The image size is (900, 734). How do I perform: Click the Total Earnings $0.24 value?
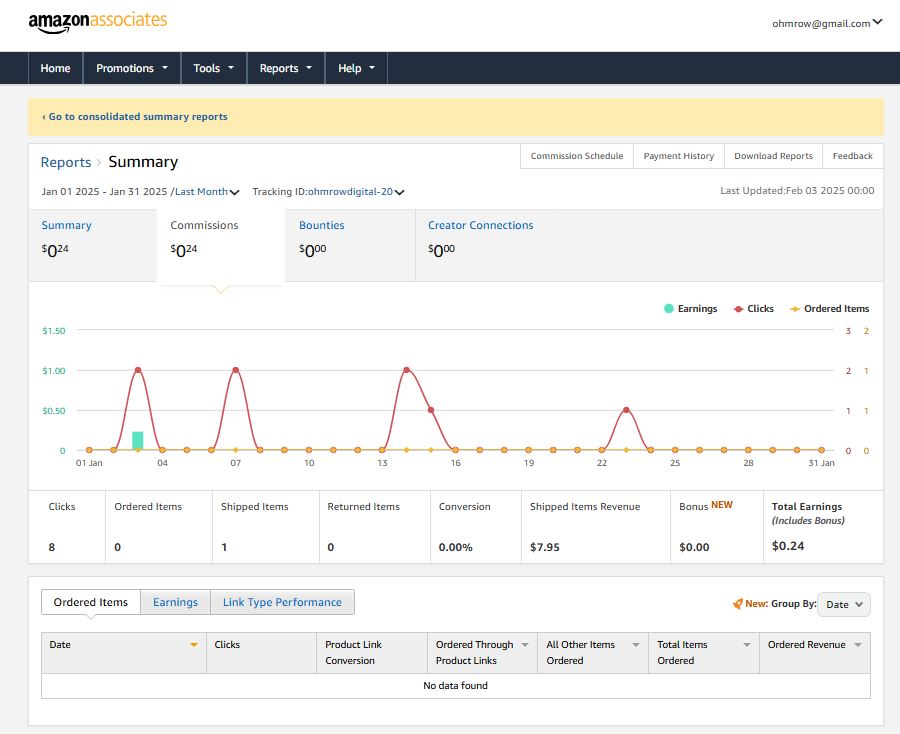pos(788,546)
